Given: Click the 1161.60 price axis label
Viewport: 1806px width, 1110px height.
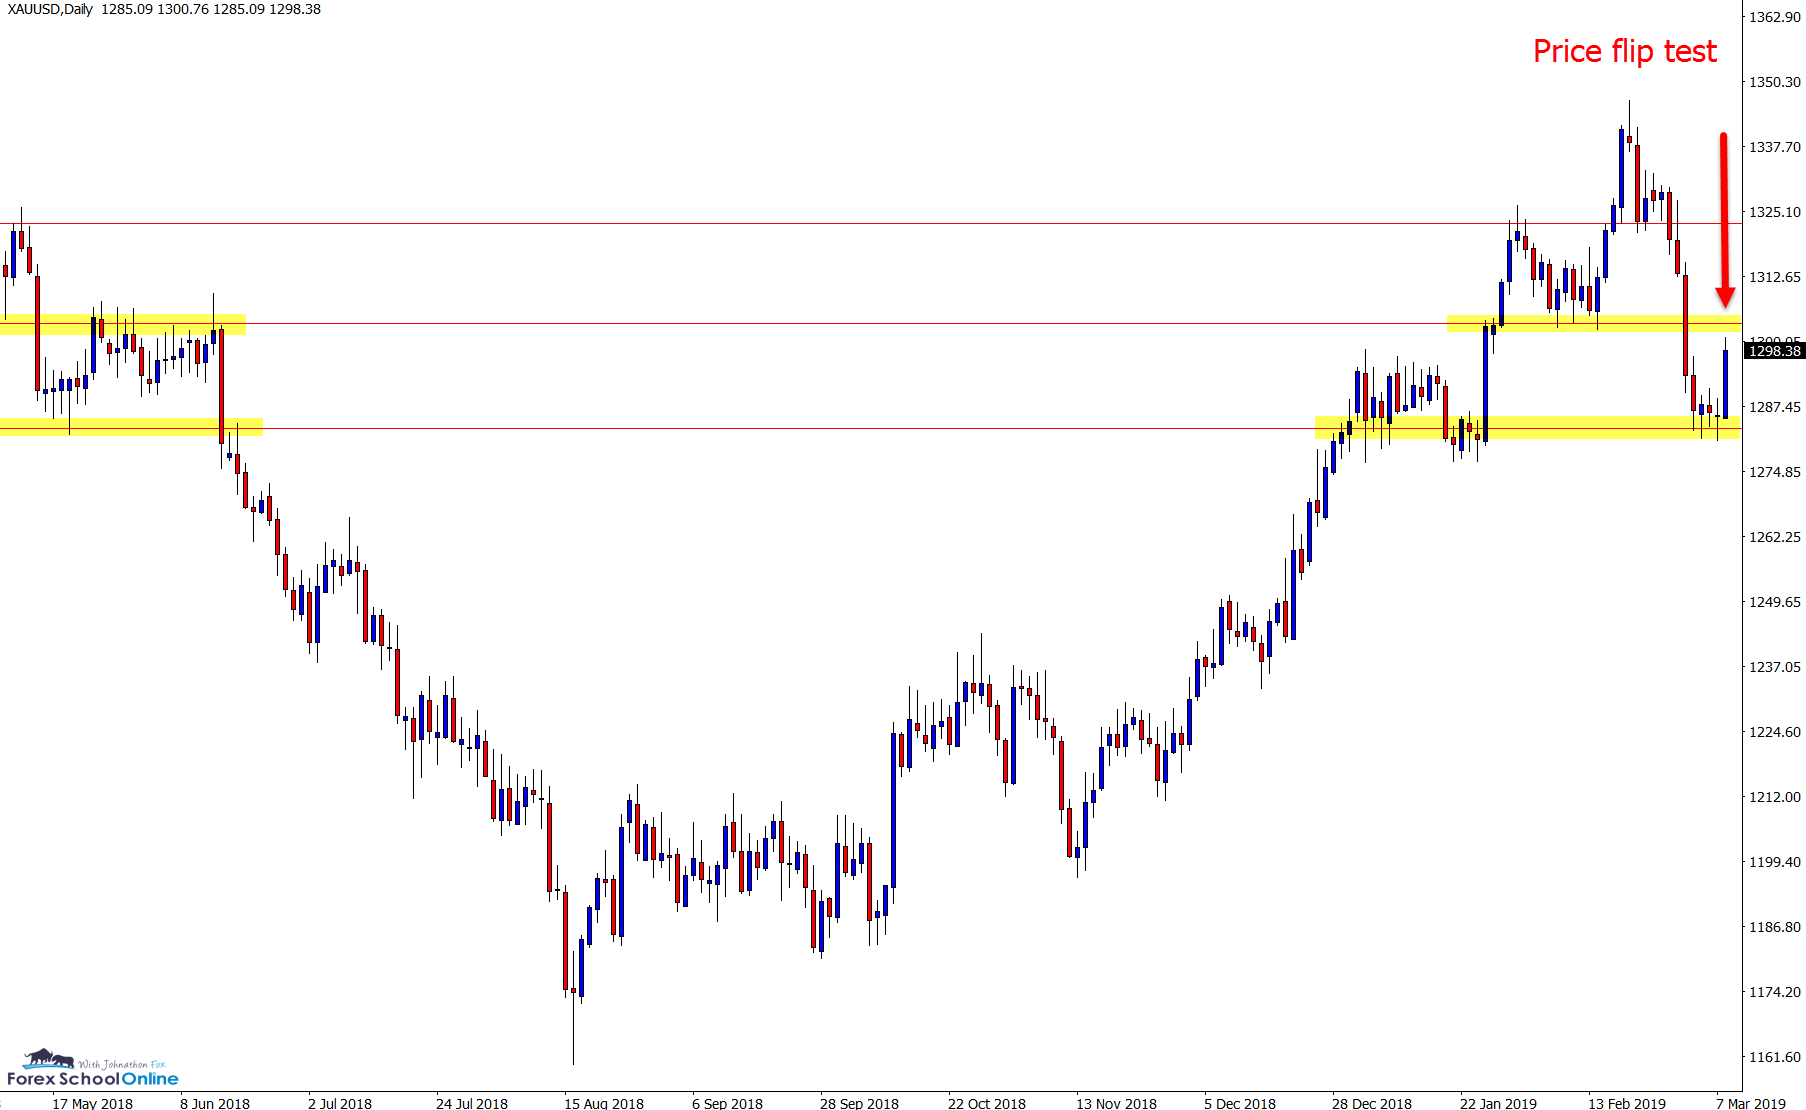Looking at the screenshot, I should [1774, 1057].
